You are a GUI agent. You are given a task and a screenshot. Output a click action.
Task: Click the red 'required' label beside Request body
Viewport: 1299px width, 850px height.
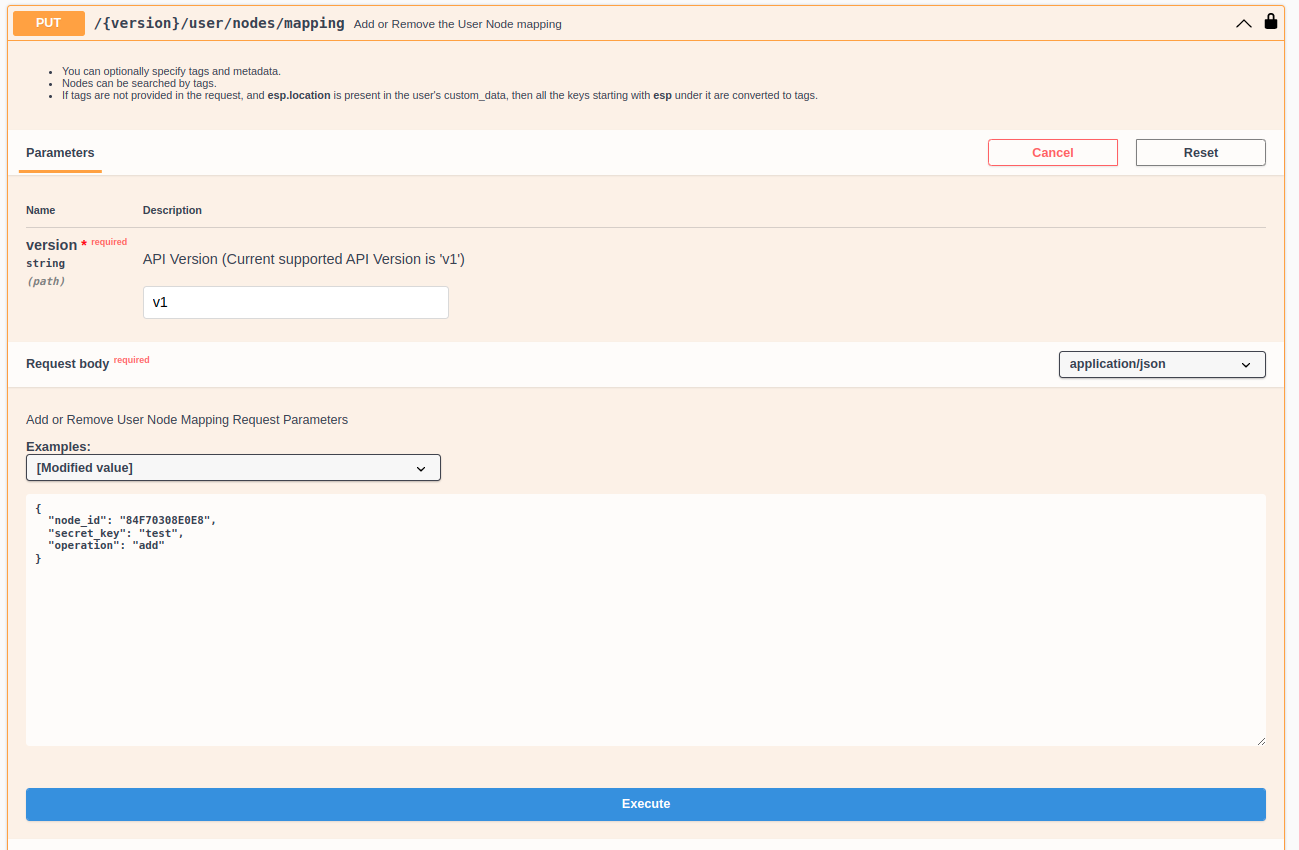(131, 360)
